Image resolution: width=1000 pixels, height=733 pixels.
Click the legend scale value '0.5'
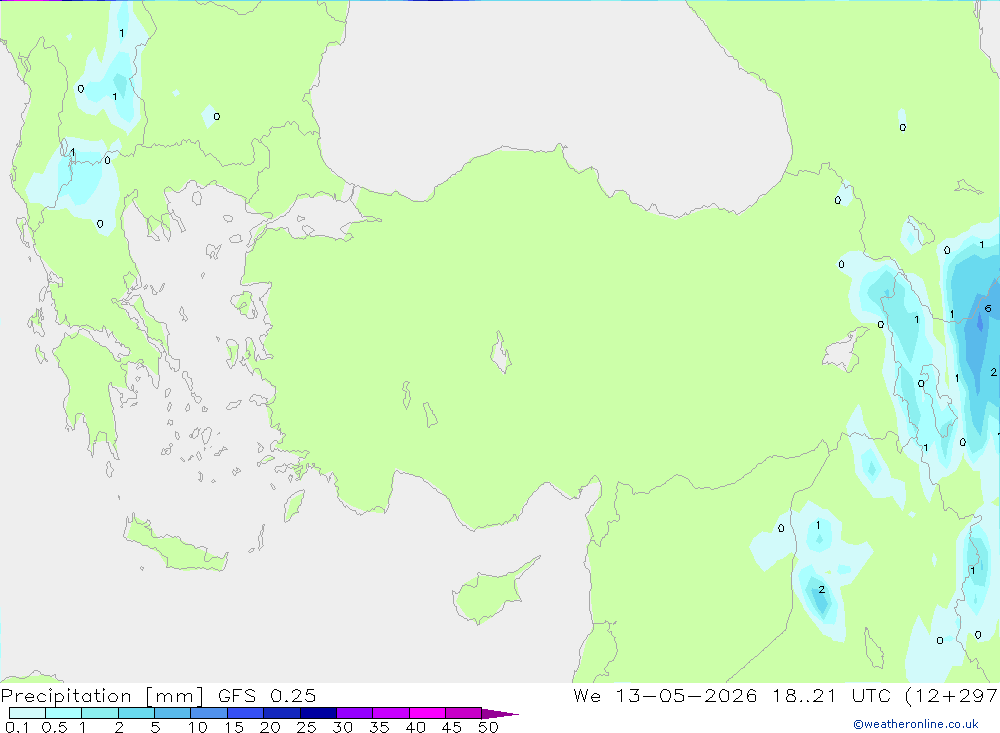pos(54,727)
